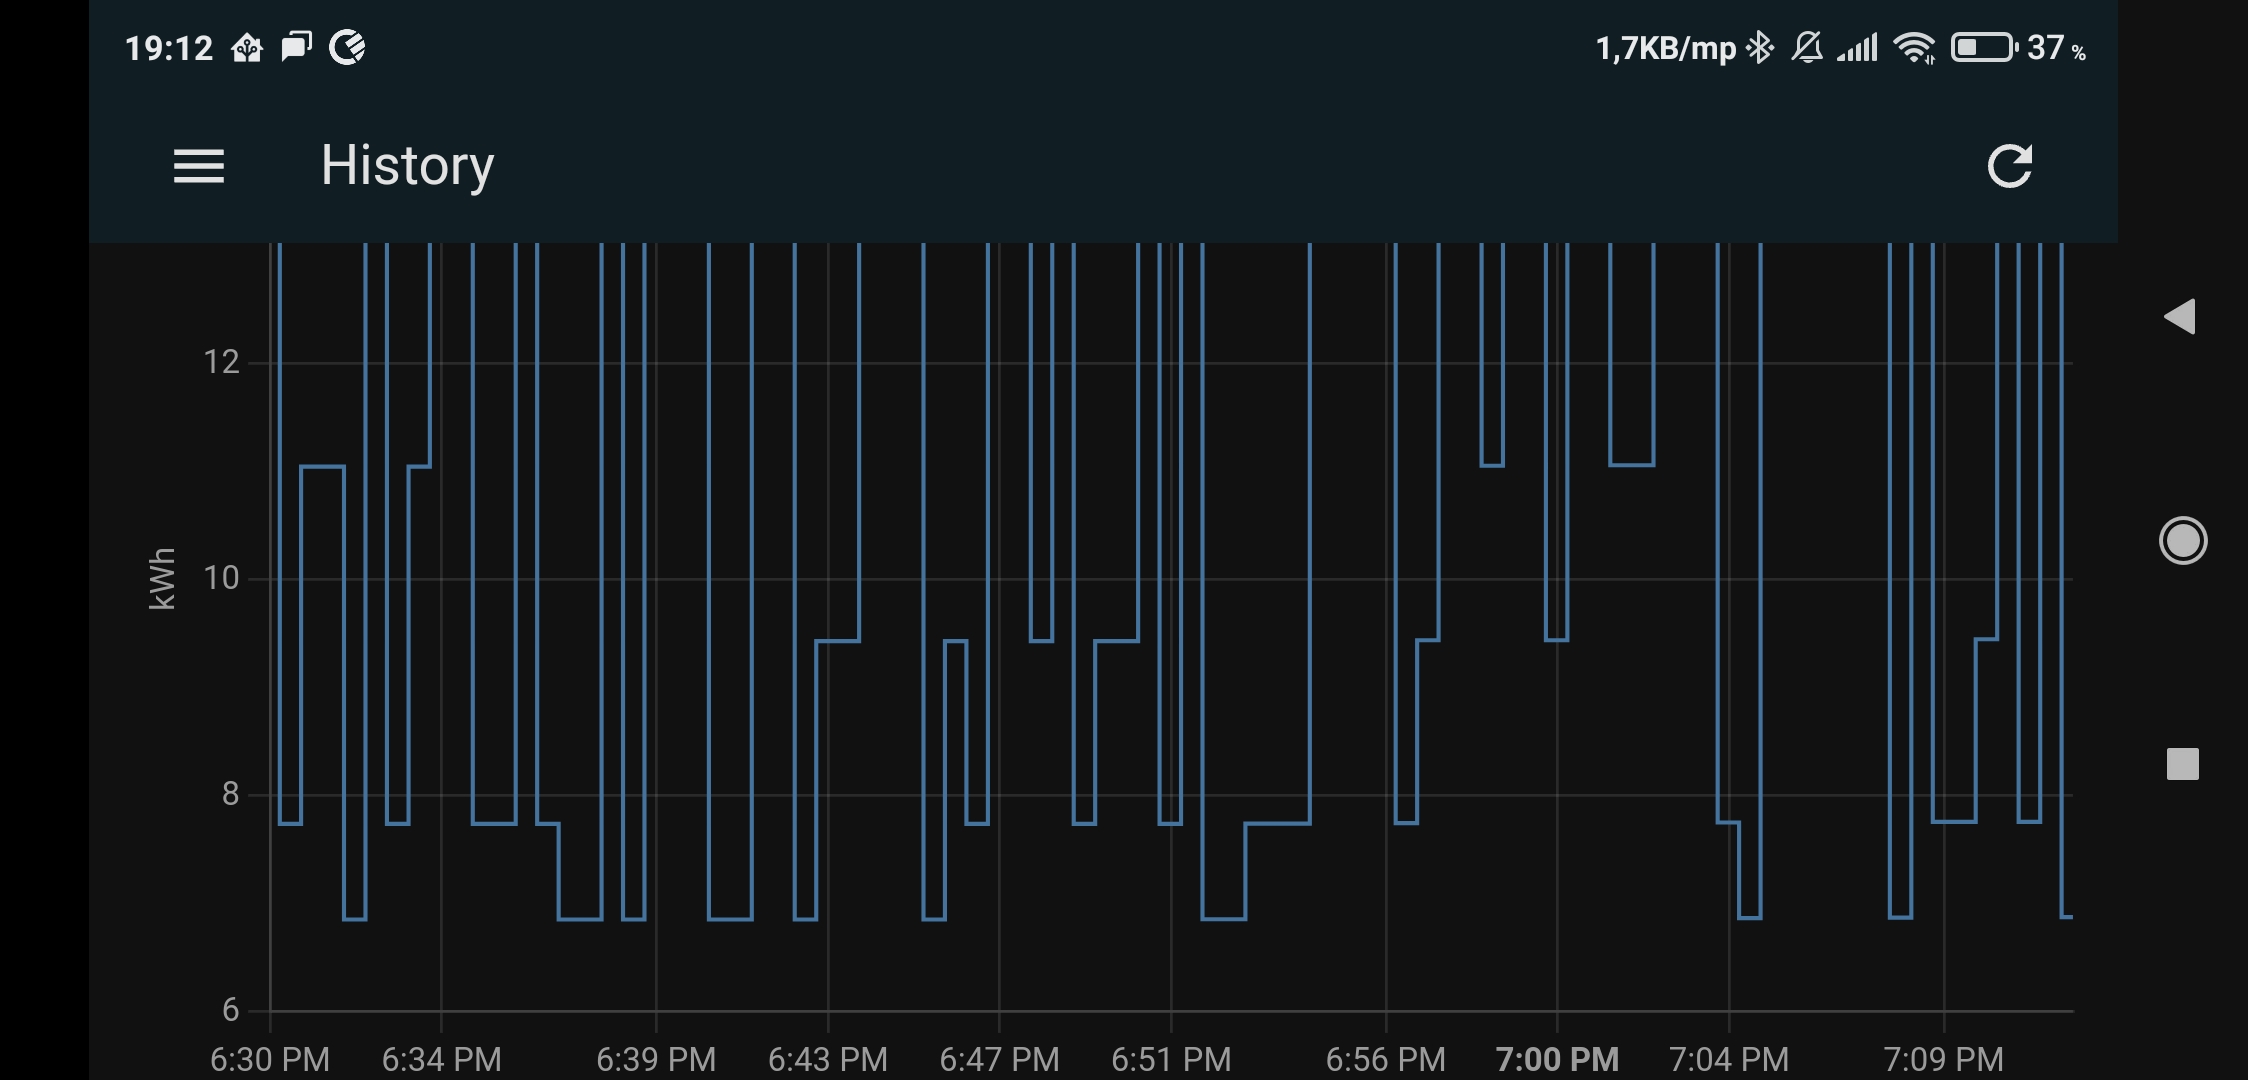Tap the Android home circle button

[x=2182, y=541]
